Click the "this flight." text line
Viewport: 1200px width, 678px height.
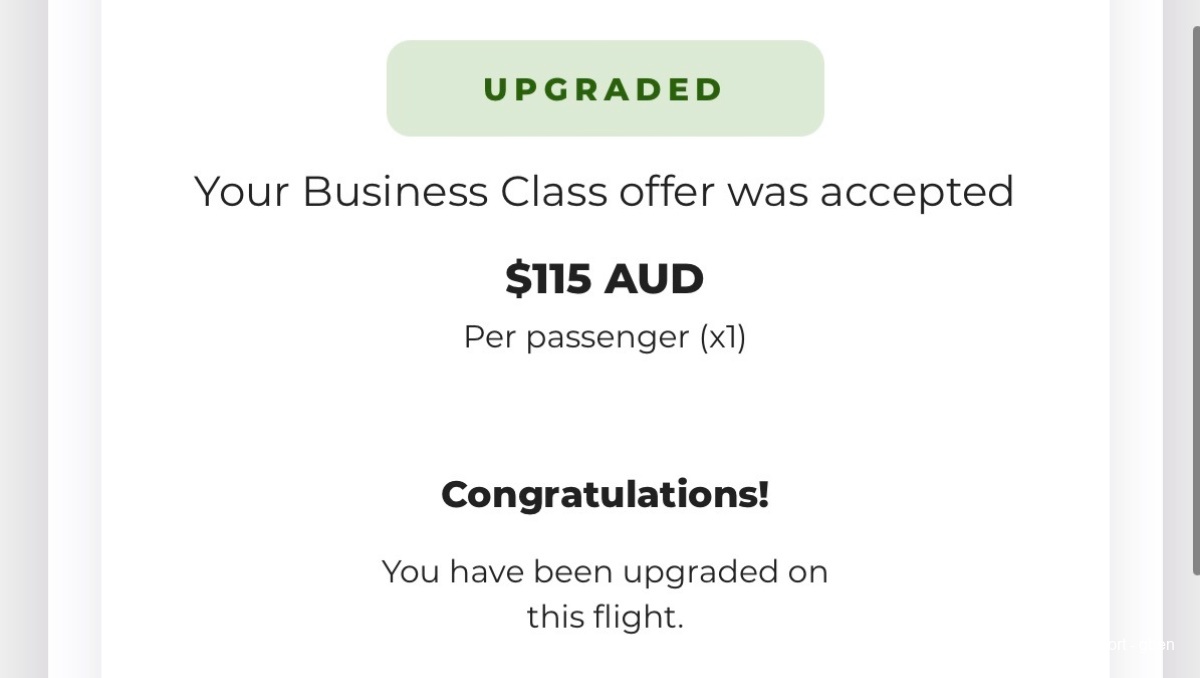(604, 617)
